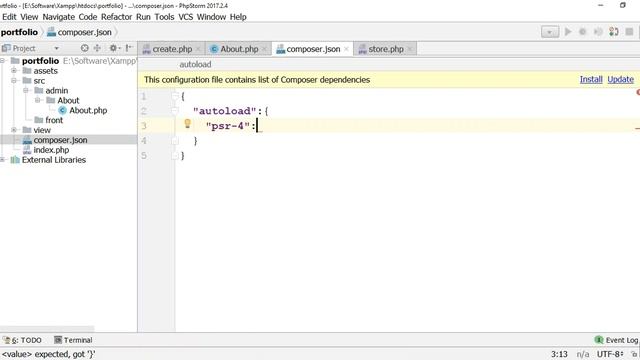Open the Help menu
Viewport: 640px width, 360px height.
point(238,17)
